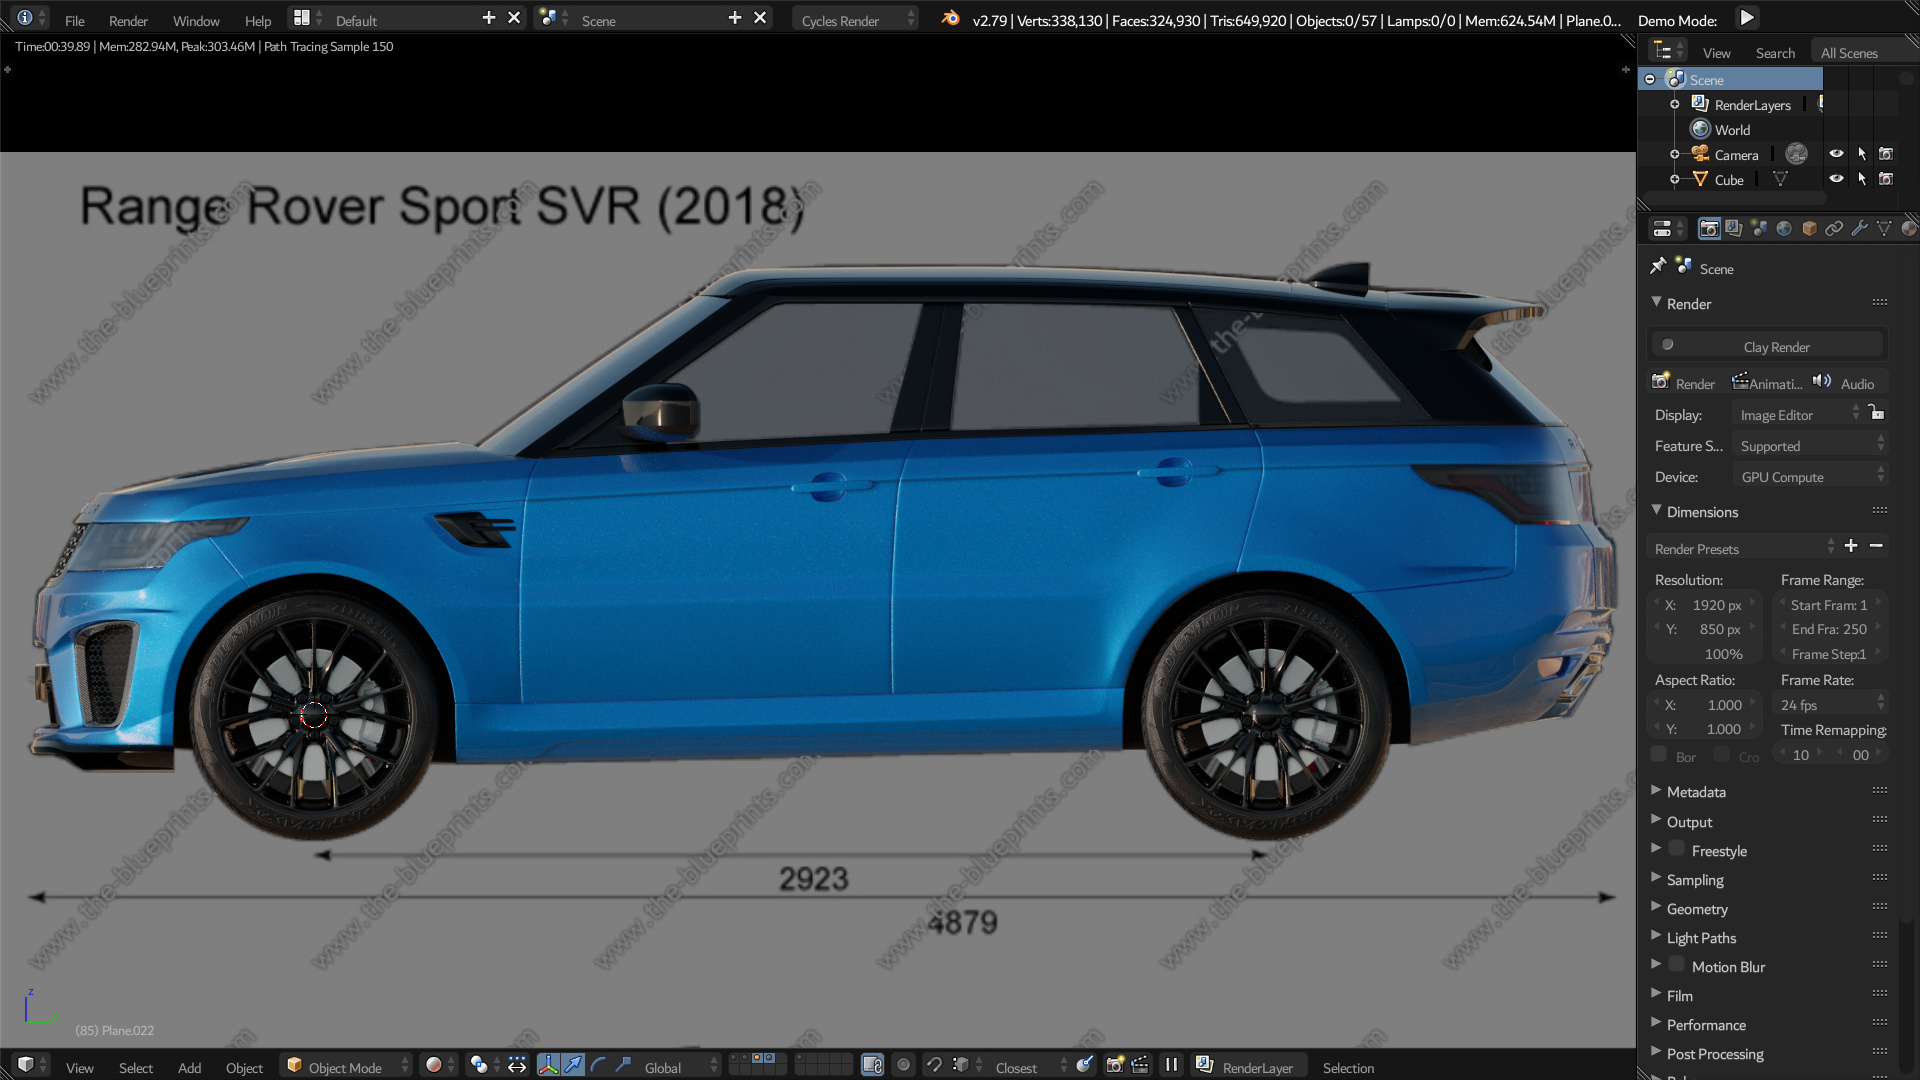
Task: Pause the viewport render preview
Action: (1171, 1066)
